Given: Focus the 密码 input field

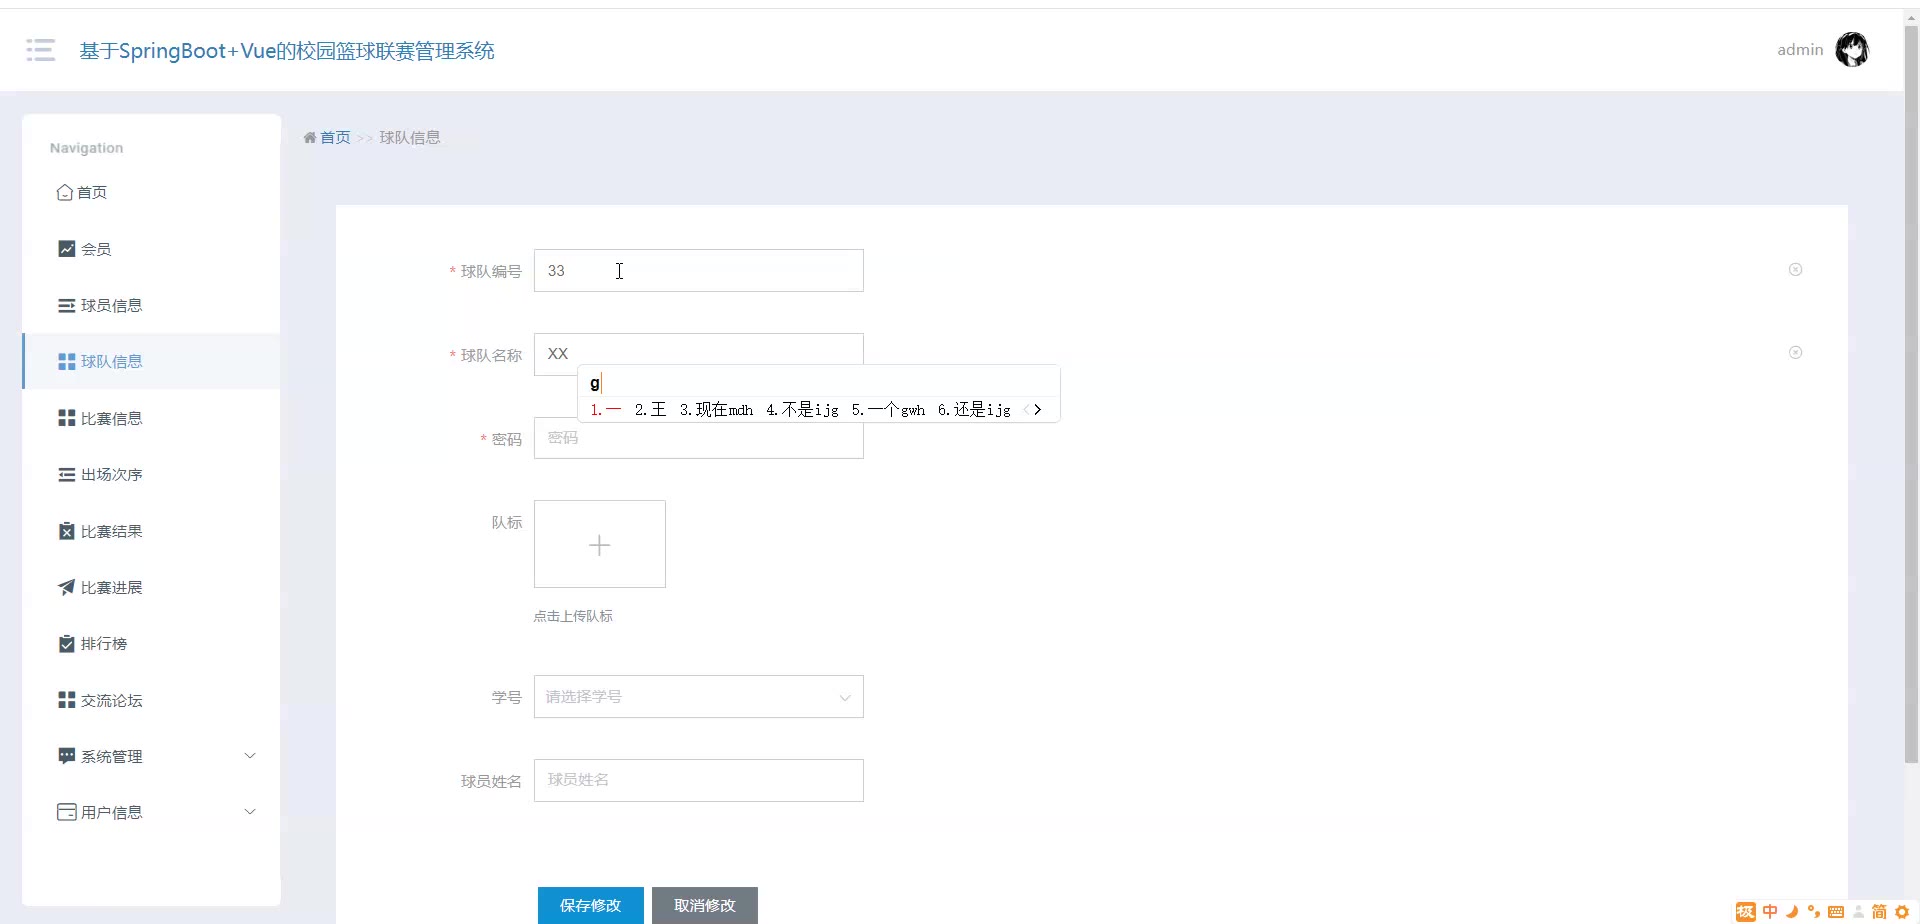Looking at the screenshot, I should [x=698, y=438].
